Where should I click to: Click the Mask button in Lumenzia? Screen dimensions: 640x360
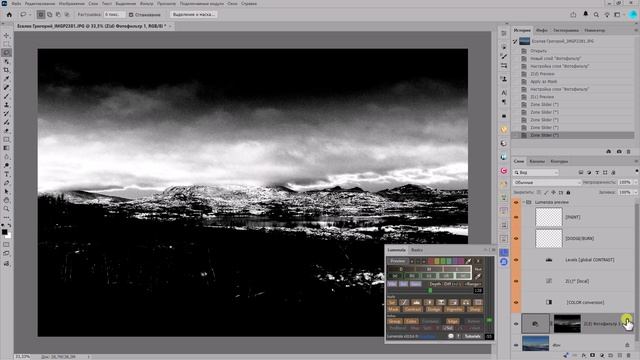tap(393, 309)
